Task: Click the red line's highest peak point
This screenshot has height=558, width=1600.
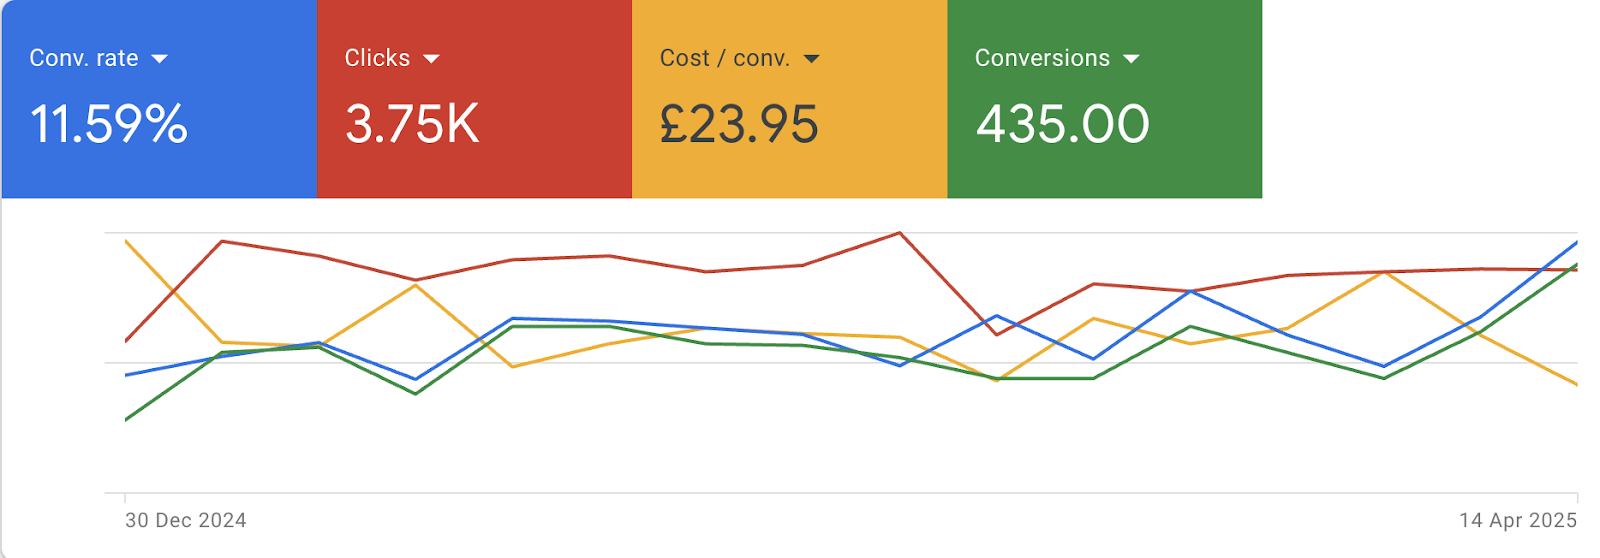Action: point(900,233)
